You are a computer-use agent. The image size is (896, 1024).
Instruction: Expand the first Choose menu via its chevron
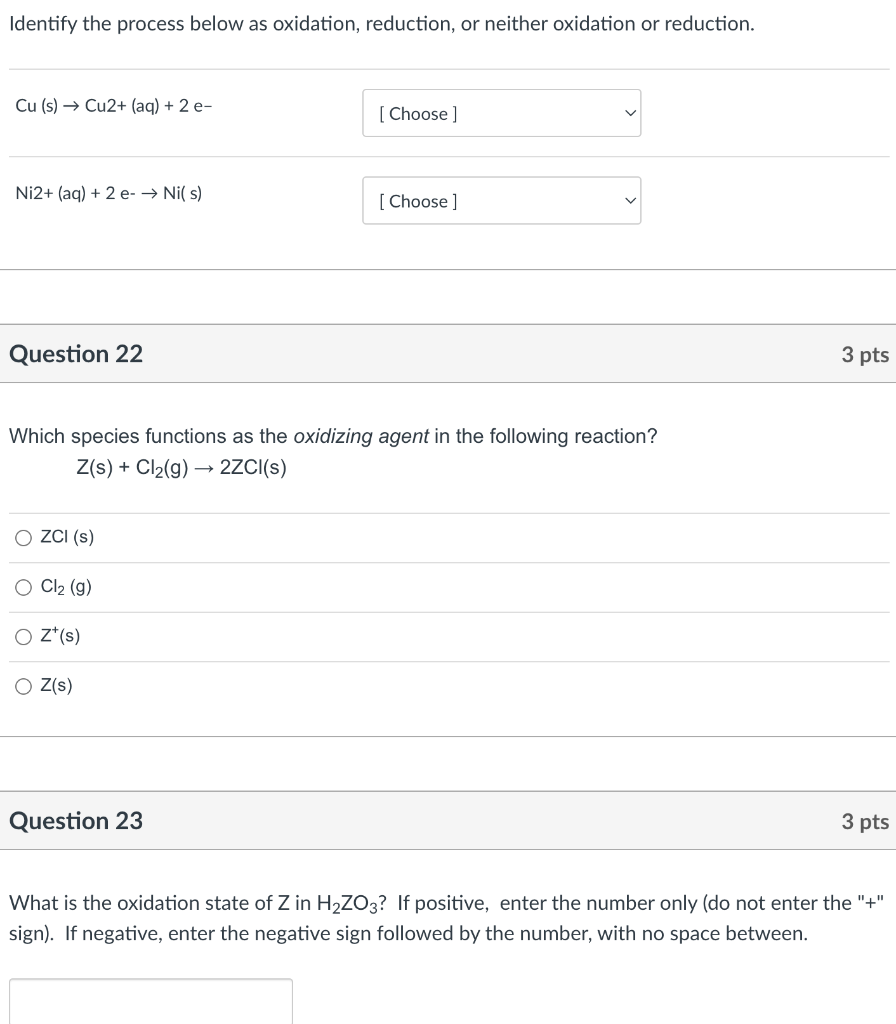[629, 113]
